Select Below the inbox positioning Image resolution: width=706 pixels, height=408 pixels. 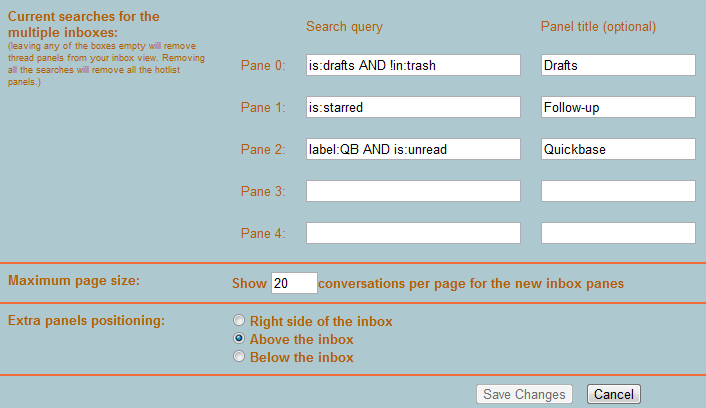238,357
